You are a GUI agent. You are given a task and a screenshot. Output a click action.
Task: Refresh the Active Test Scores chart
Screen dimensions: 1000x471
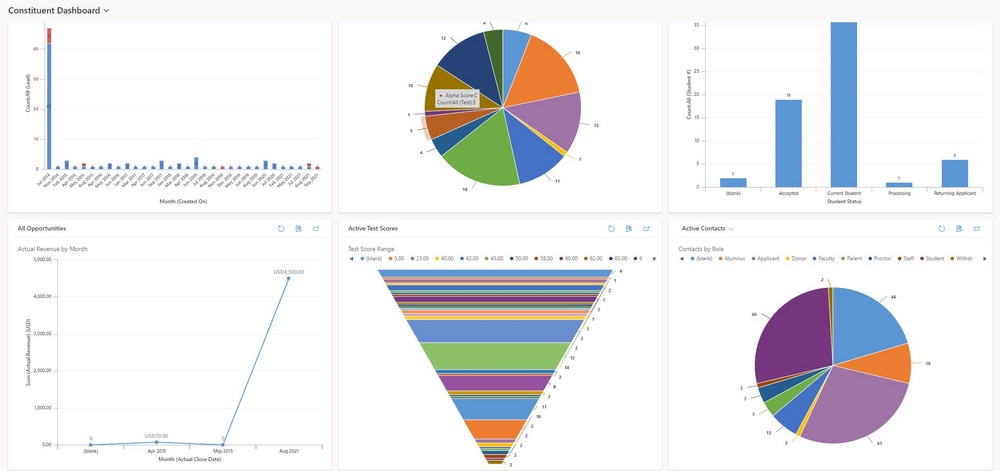(x=611, y=228)
